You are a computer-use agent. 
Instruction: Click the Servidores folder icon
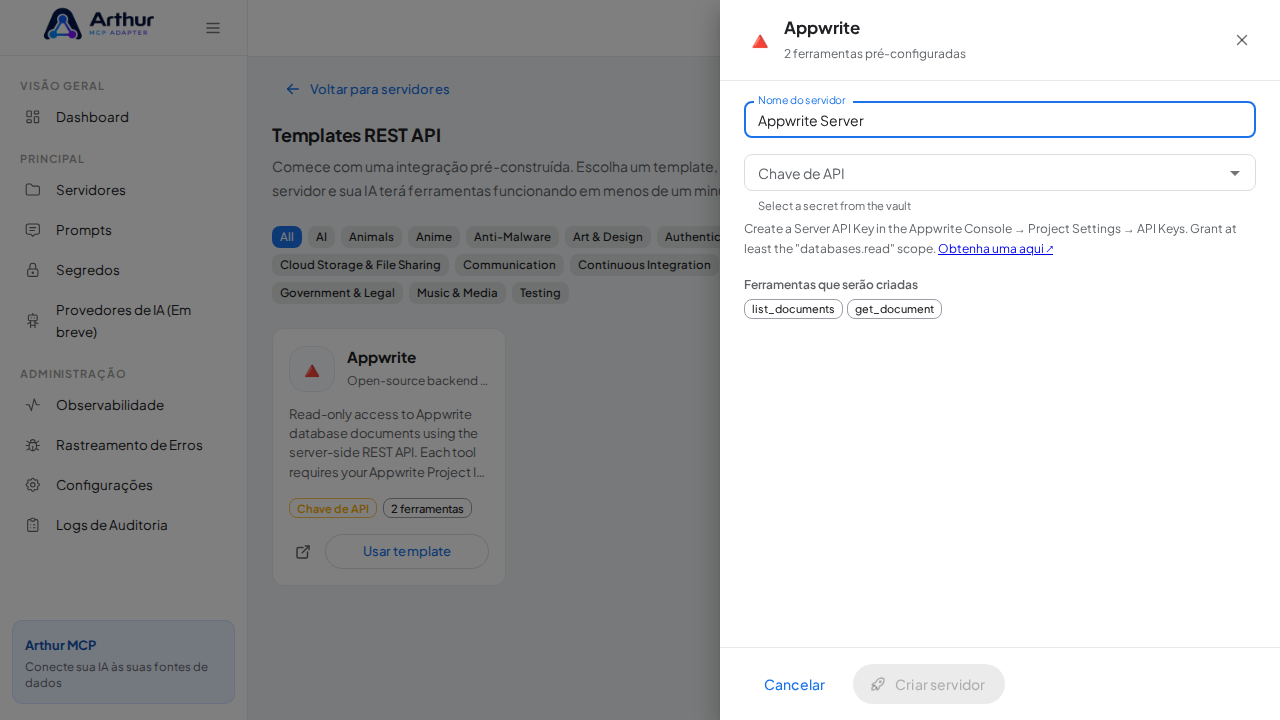pos(33,190)
